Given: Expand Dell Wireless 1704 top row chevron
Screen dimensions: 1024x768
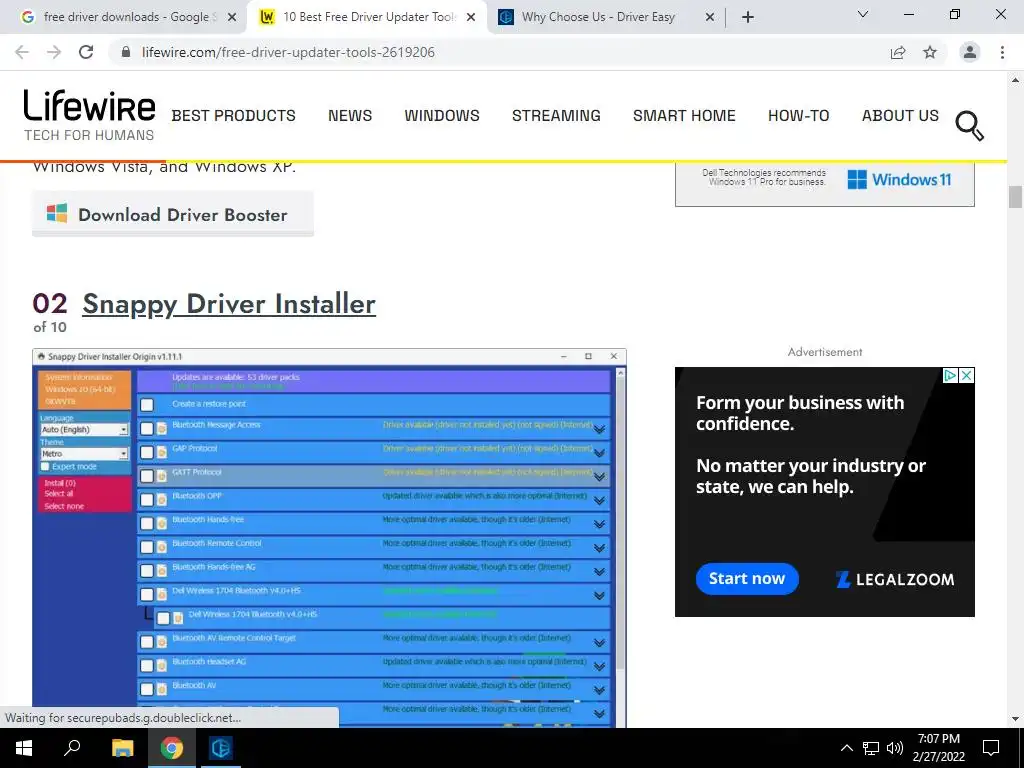Looking at the screenshot, I should coord(600,596).
